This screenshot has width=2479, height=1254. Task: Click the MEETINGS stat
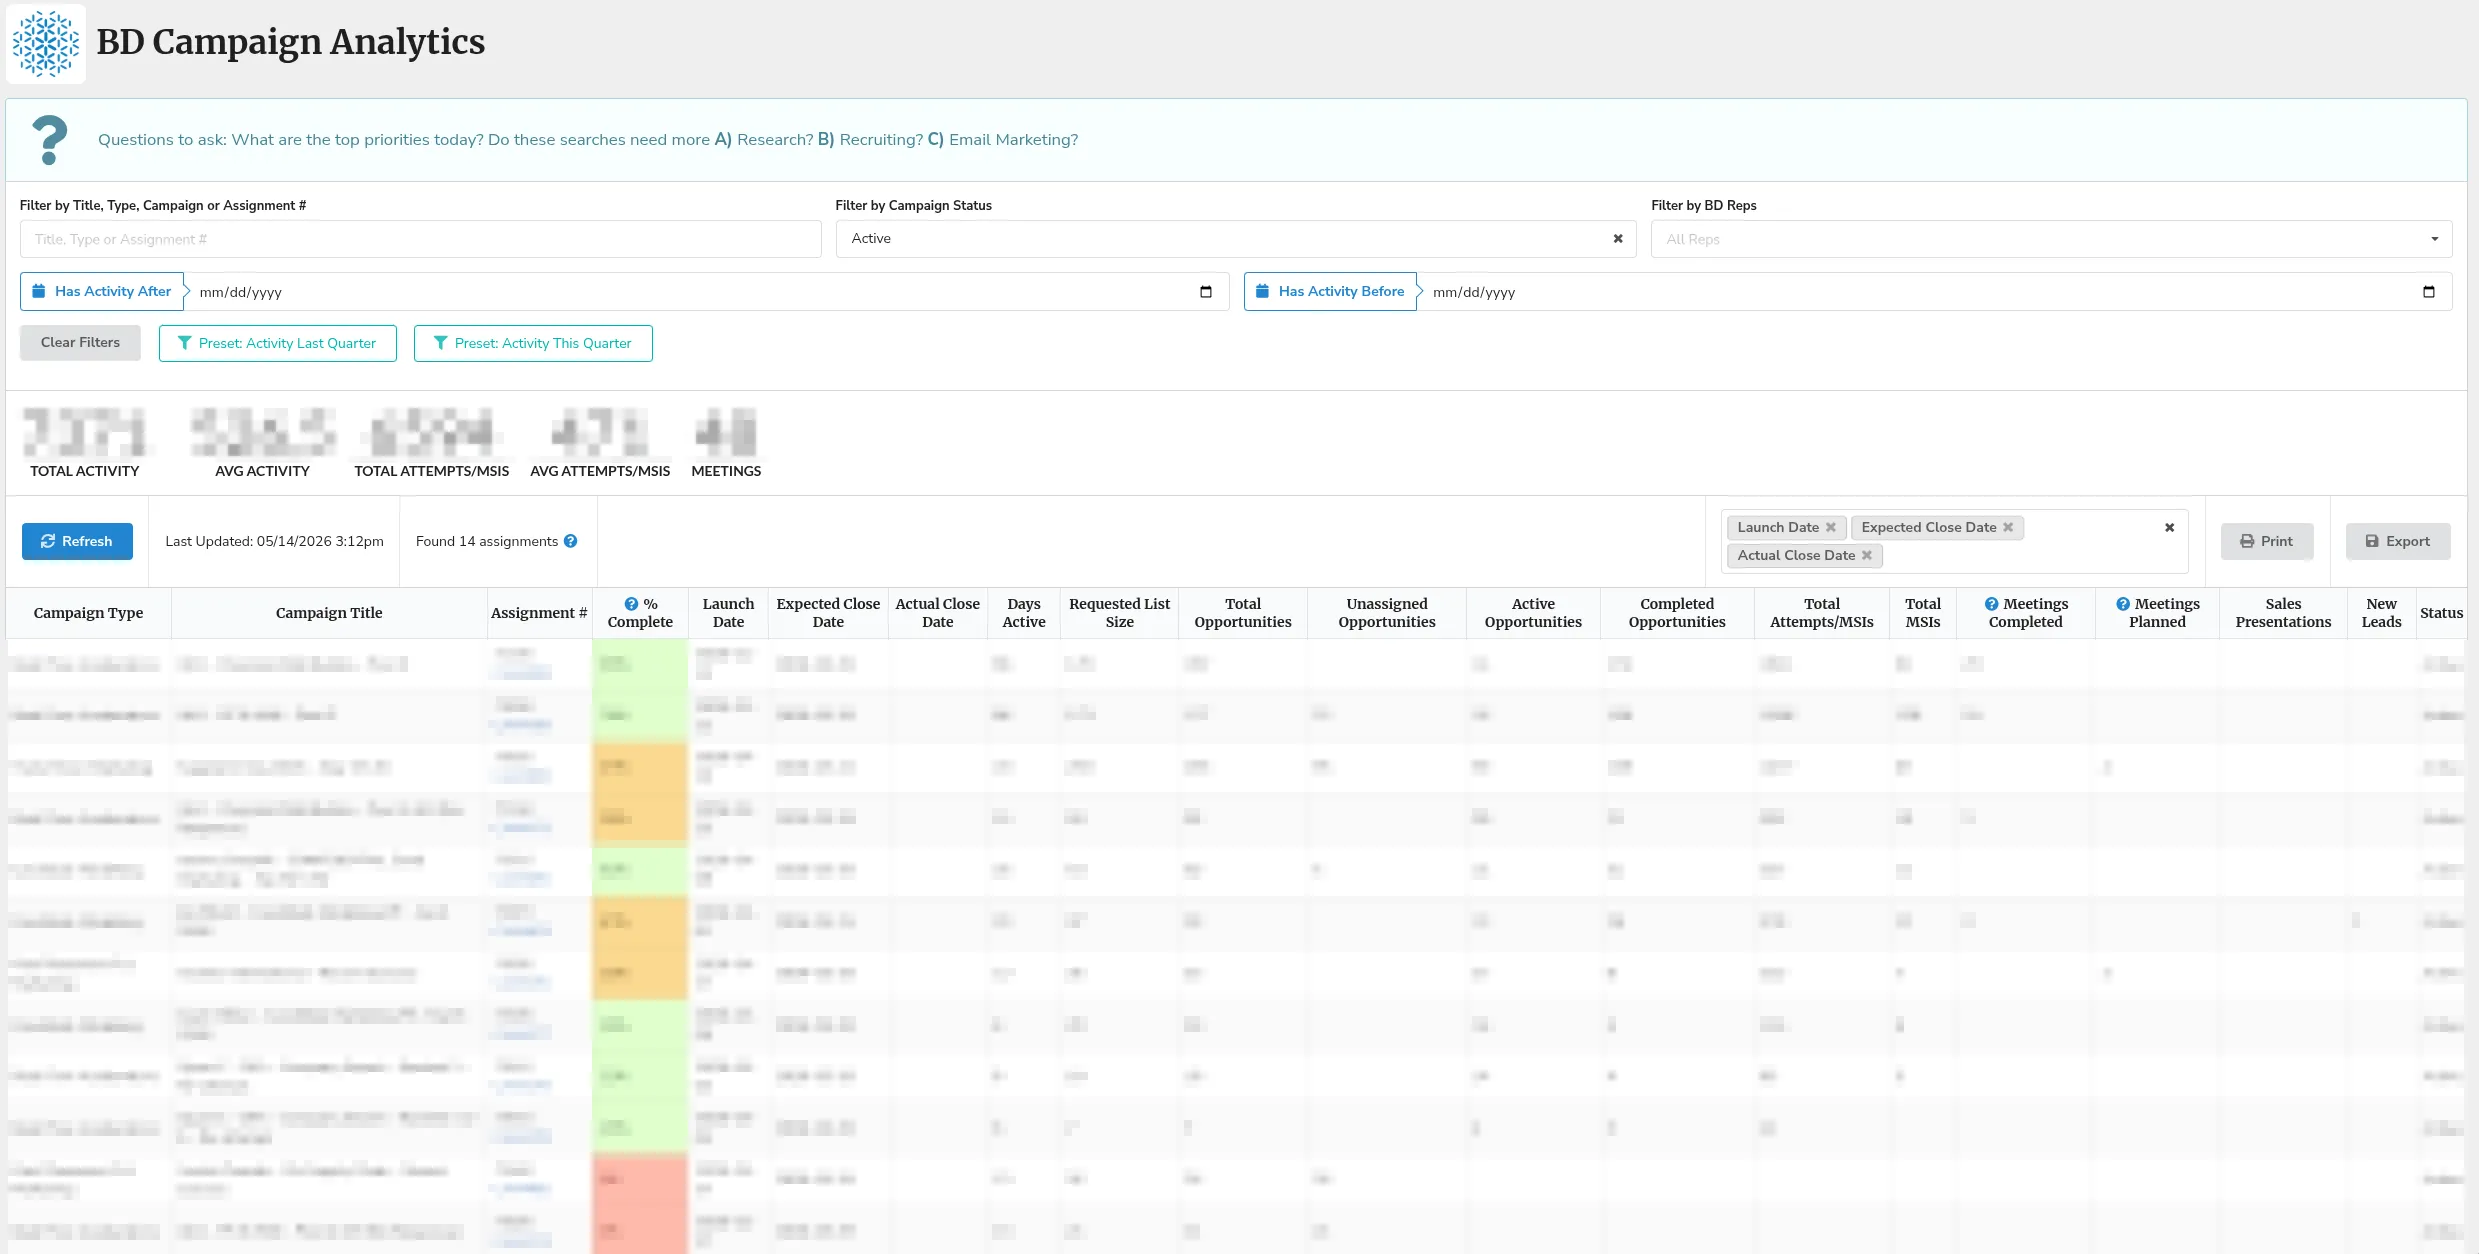(x=726, y=443)
